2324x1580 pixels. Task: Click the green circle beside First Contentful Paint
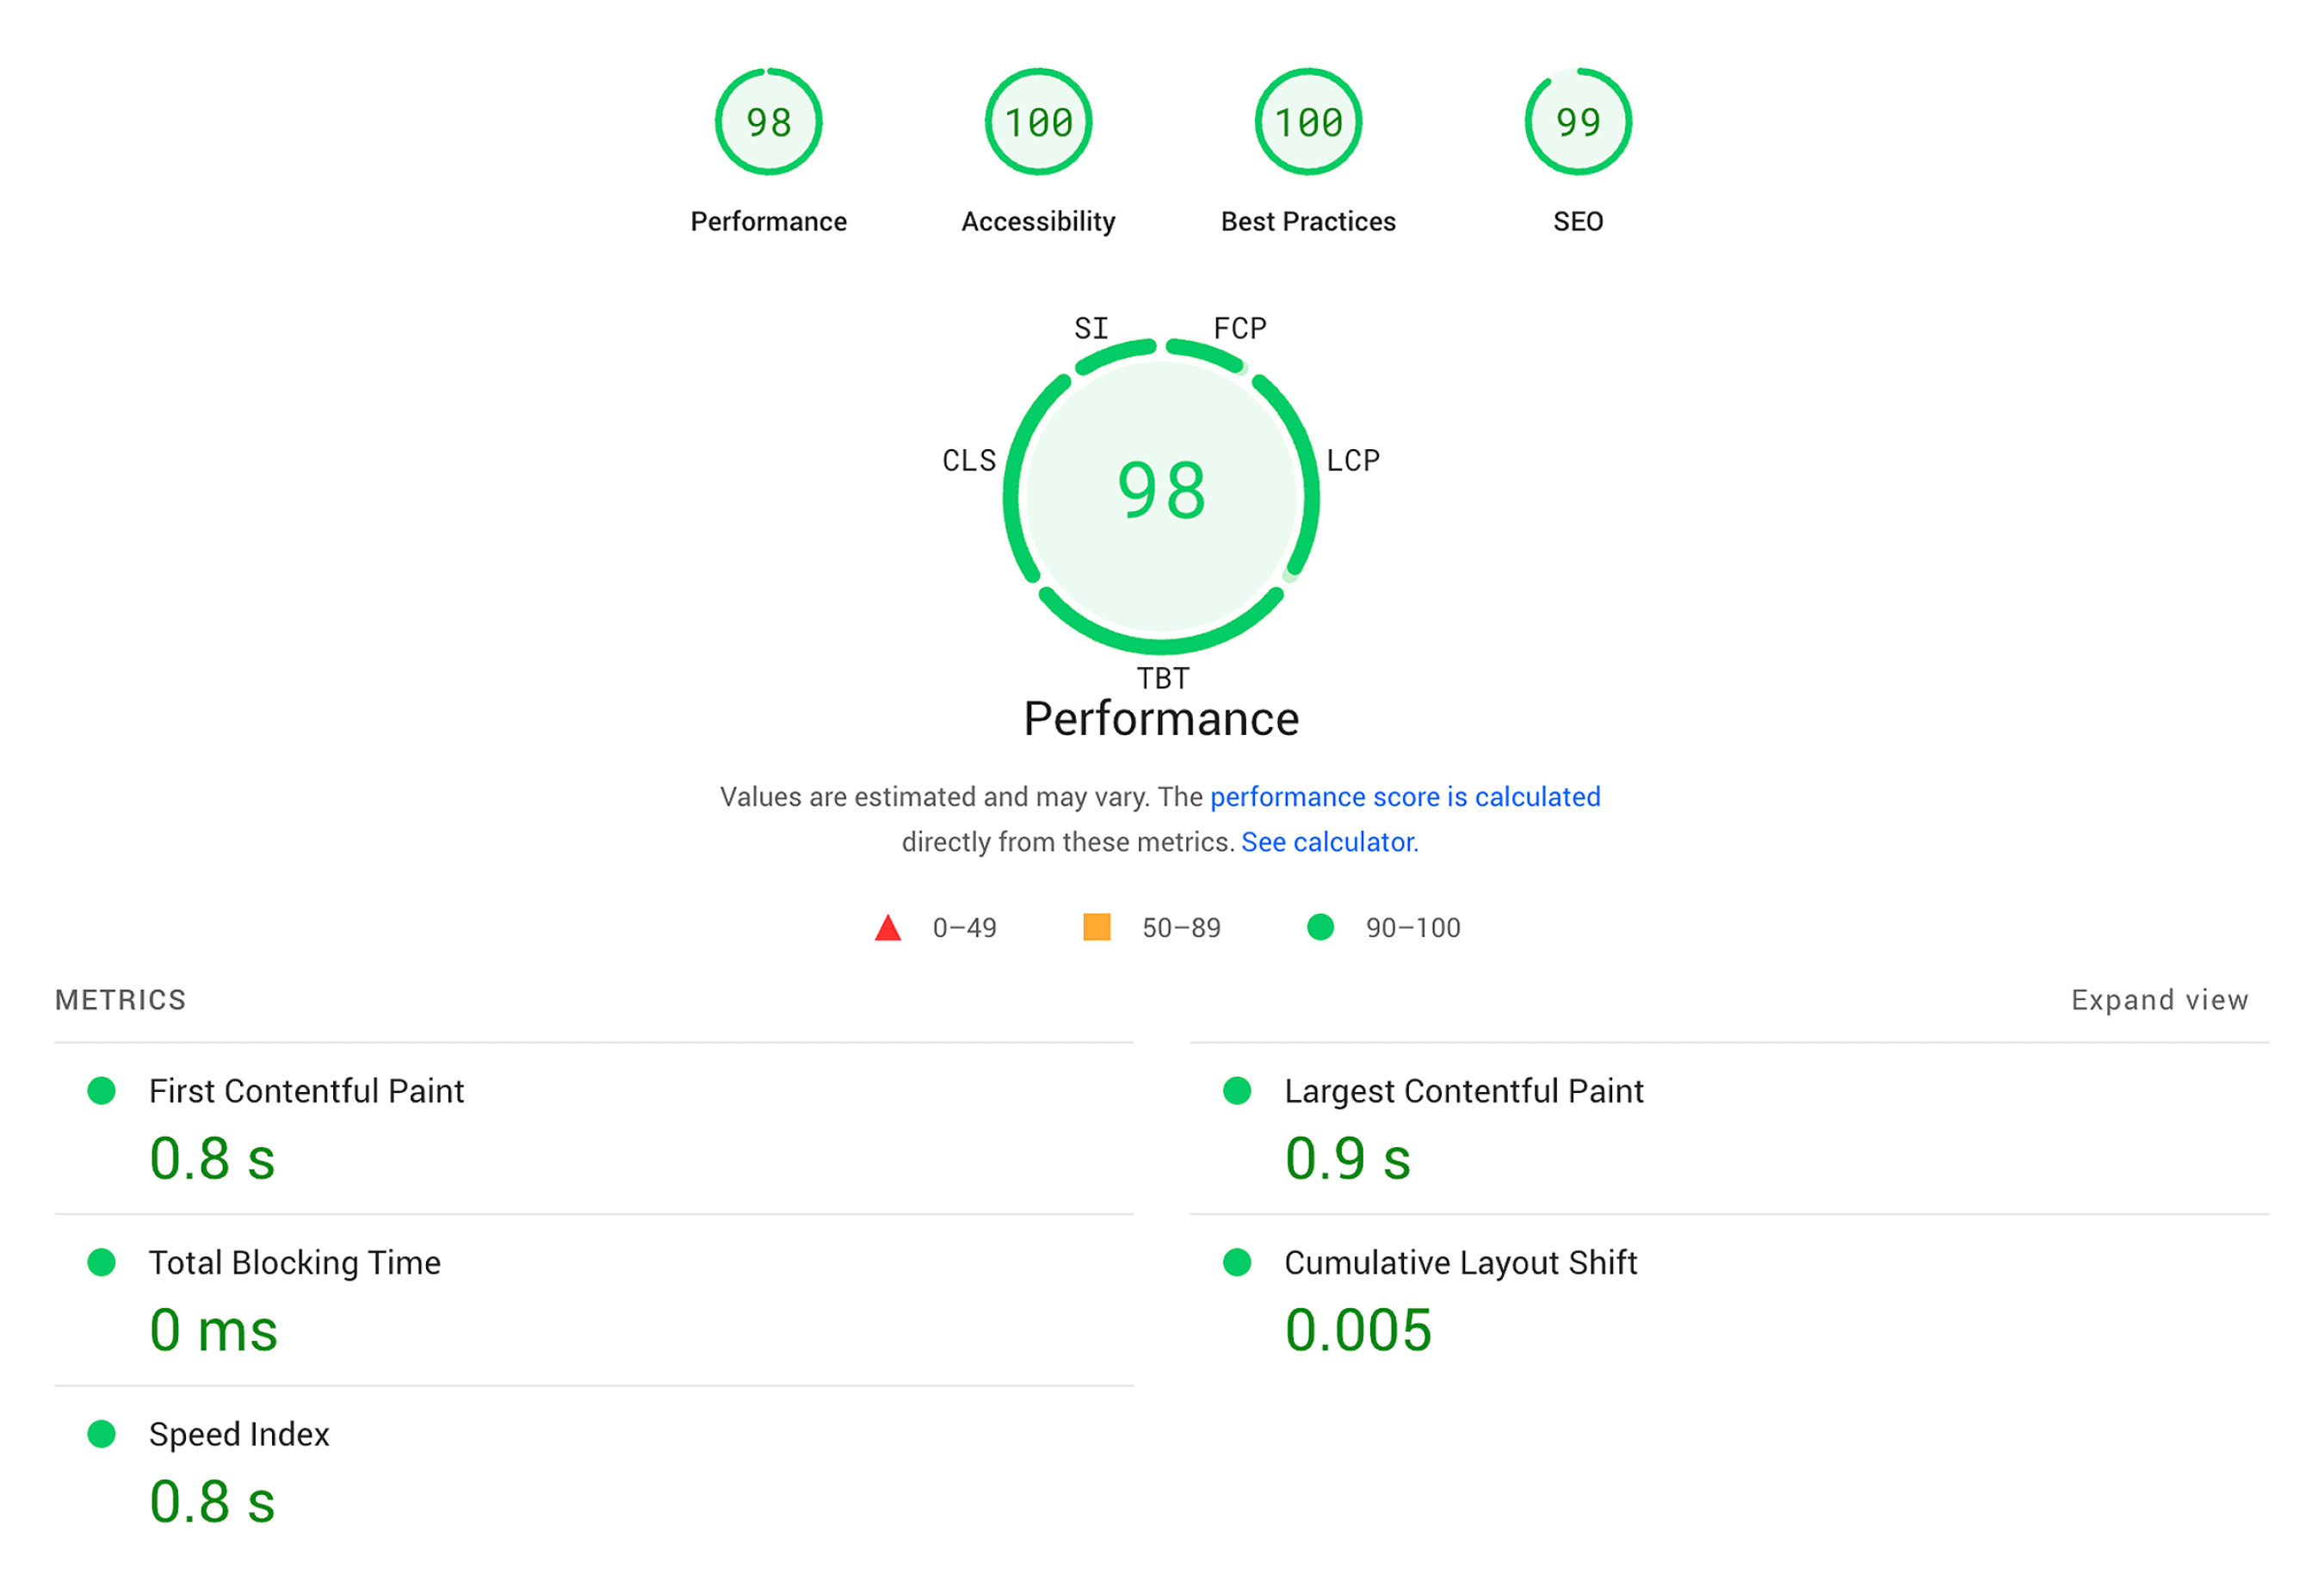click(x=101, y=1090)
